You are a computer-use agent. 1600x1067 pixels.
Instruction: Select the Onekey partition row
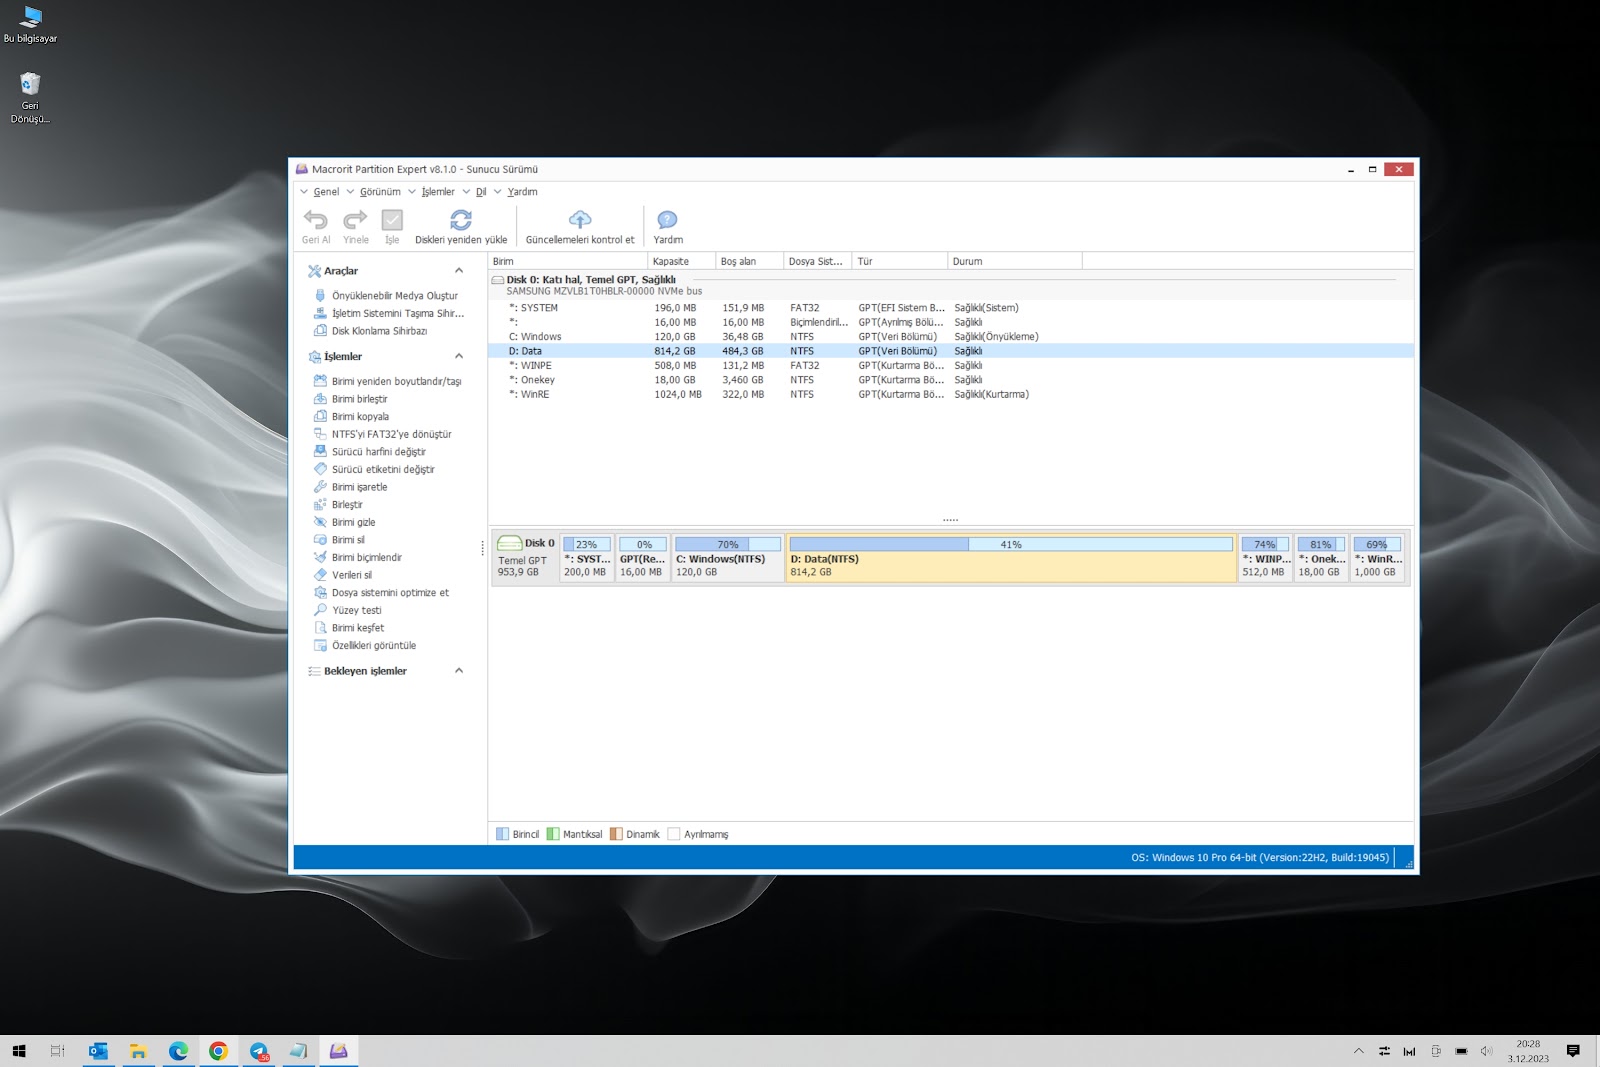pyautogui.click(x=951, y=380)
